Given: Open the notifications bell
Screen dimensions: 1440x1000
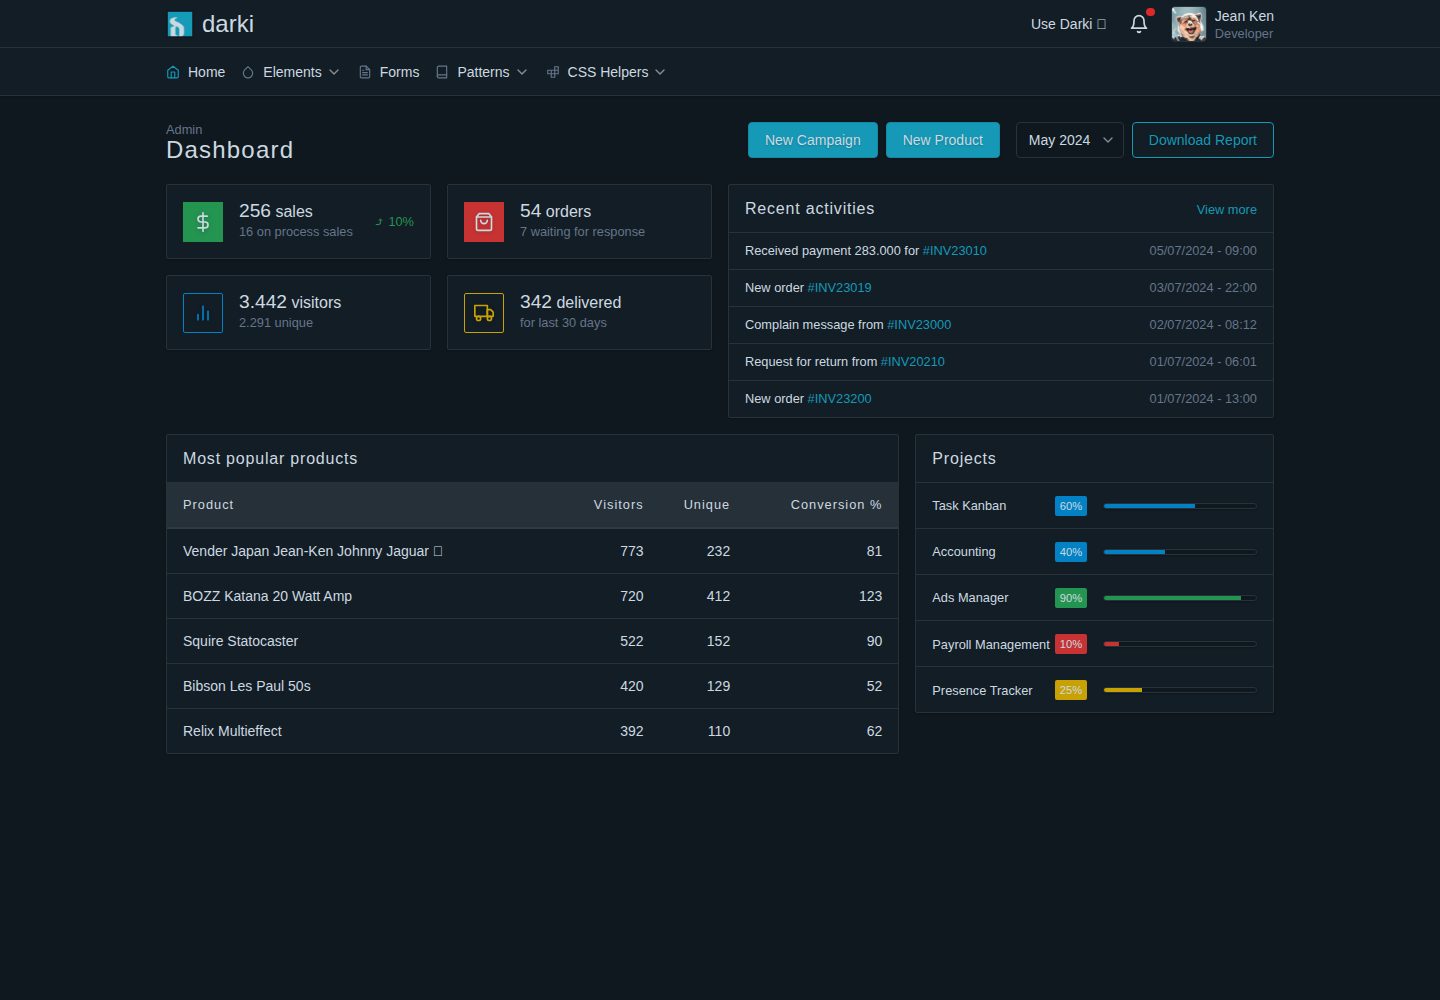Looking at the screenshot, I should [x=1139, y=24].
